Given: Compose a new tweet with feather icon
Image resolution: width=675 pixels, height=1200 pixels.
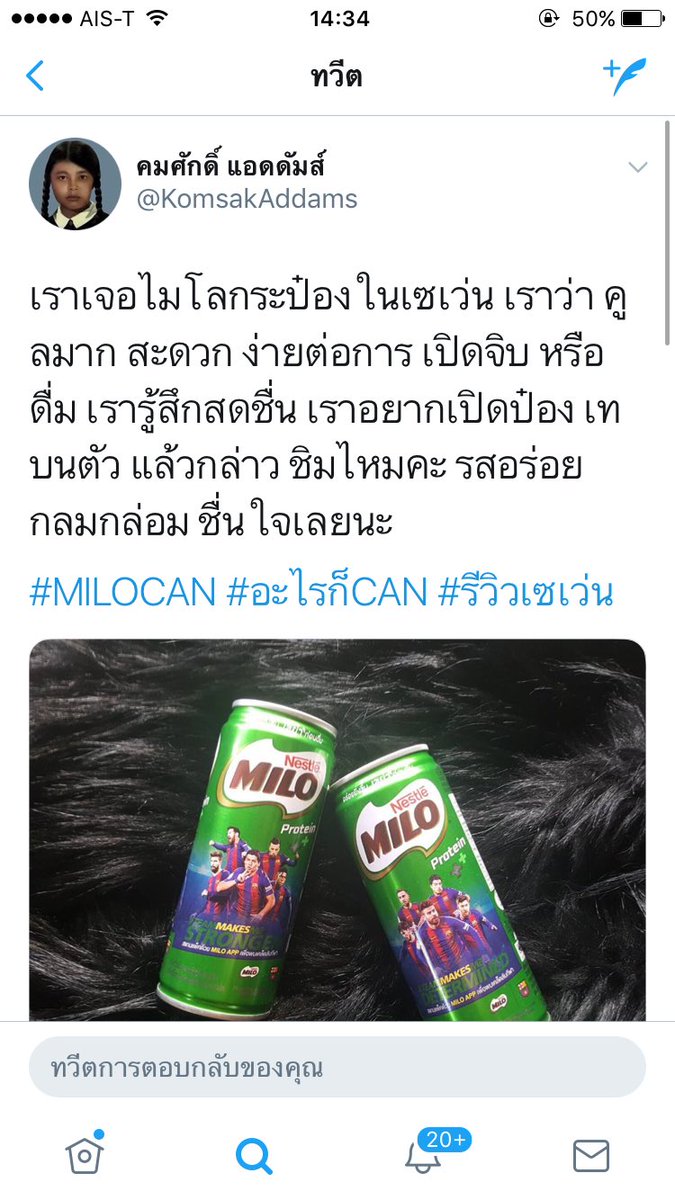Looking at the screenshot, I should coord(624,76).
